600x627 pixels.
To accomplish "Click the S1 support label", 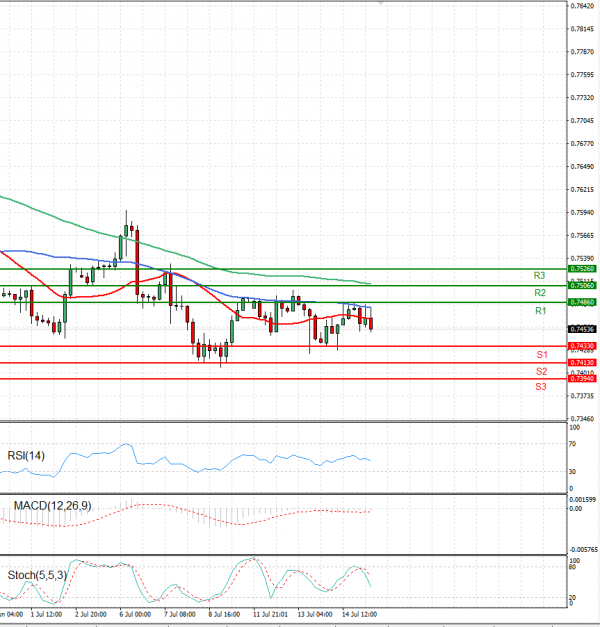I will pos(542,355).
